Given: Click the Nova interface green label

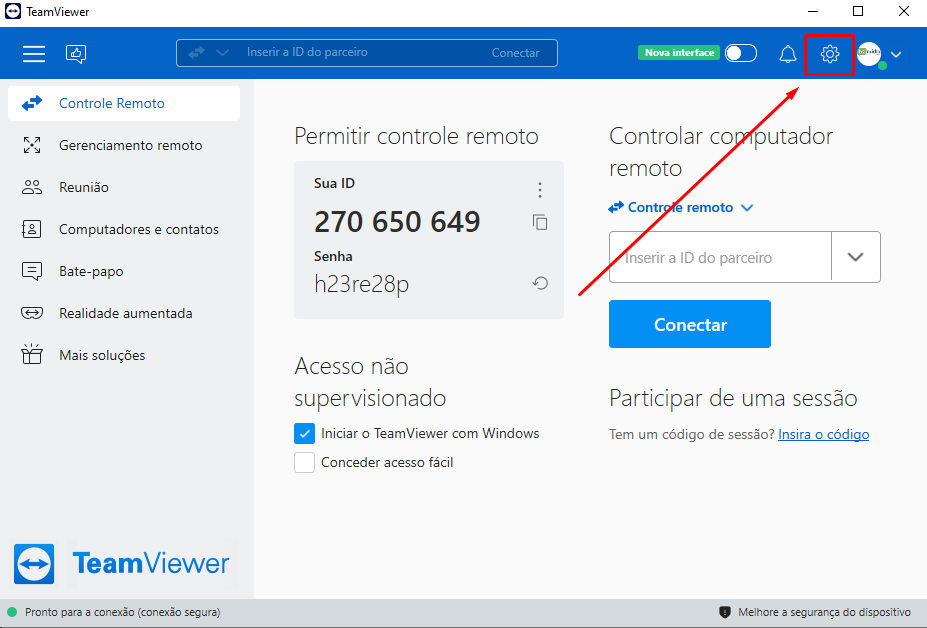Looking at the screenshot, I should tap(679, 53).
